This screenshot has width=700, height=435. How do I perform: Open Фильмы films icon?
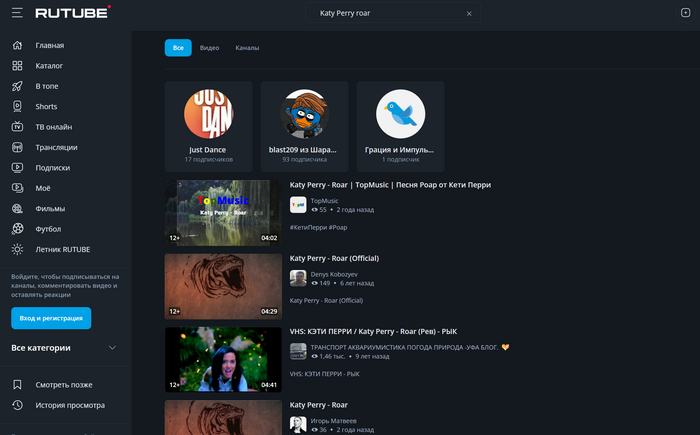(x=17, y=209)
